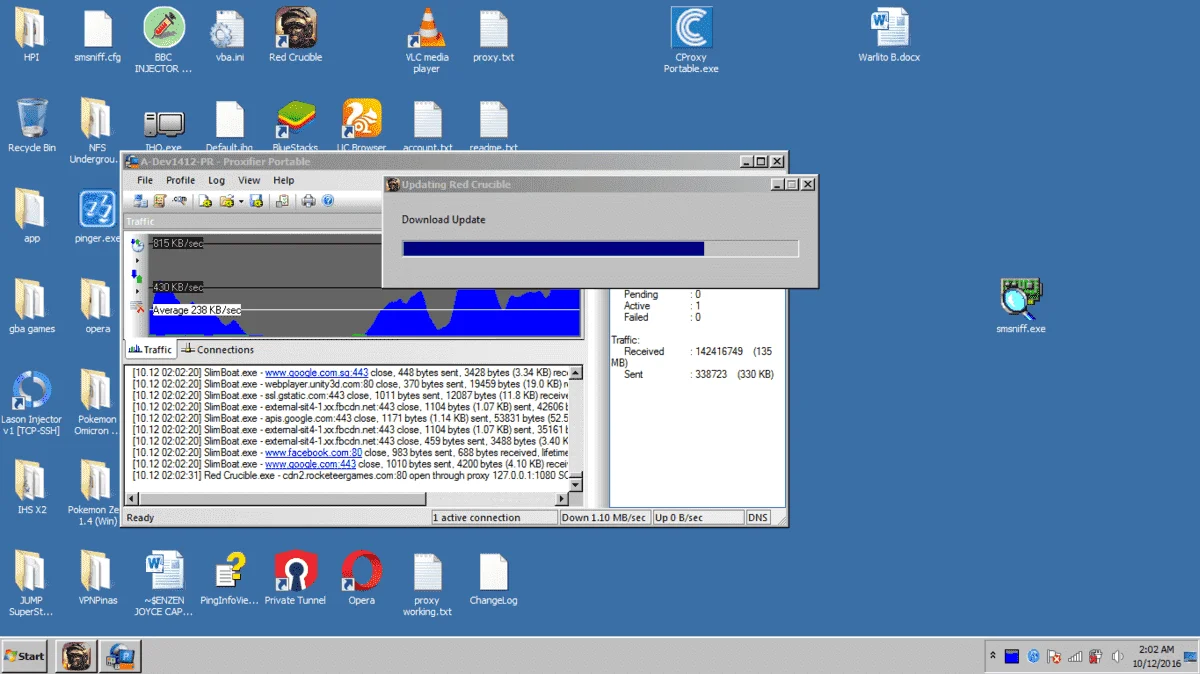1200x674 pixels.
Task: Open the Windows Start button
Action: click(x=26, y=656)
